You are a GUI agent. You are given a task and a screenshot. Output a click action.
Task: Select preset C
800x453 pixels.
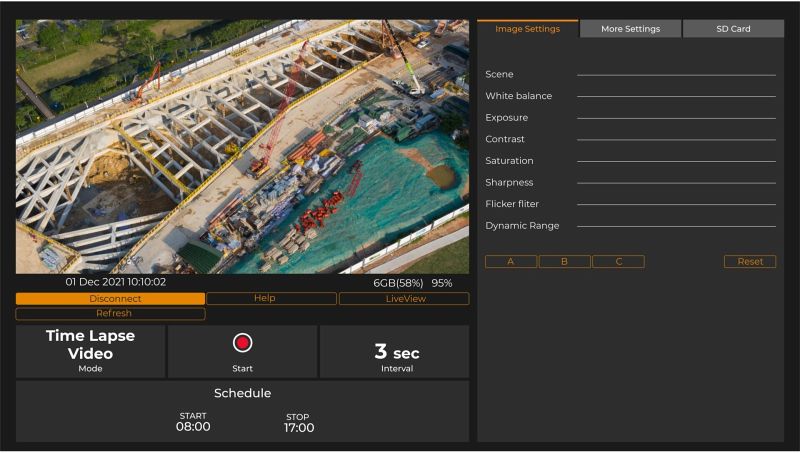click(618, 261)
